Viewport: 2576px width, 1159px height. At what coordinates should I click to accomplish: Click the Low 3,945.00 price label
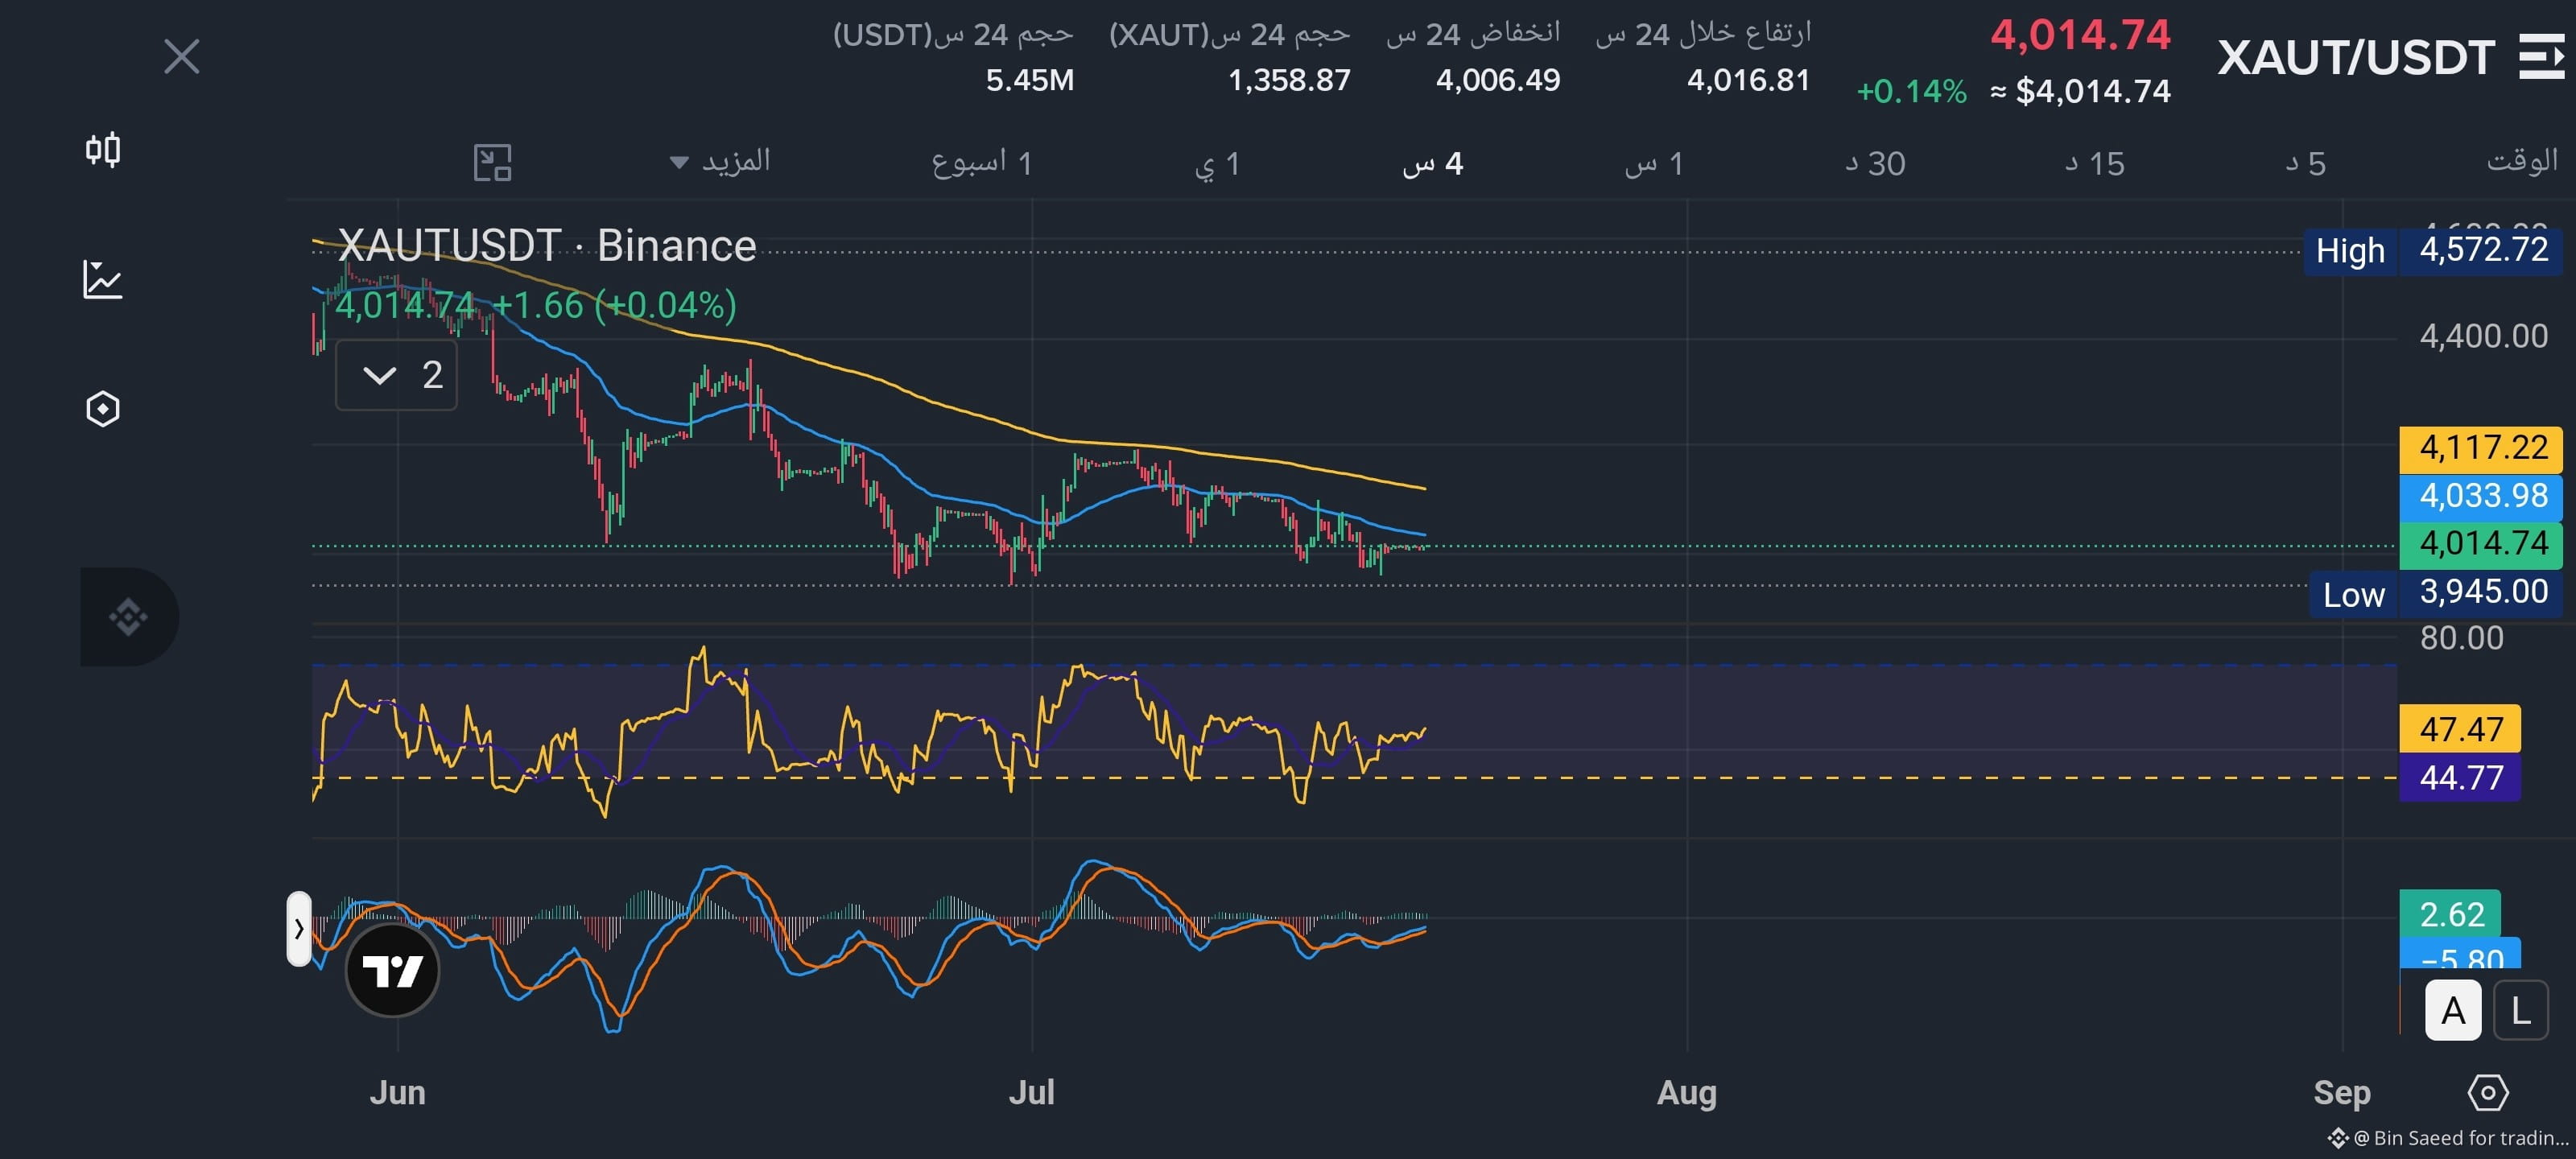click(x=2435, y=593)
